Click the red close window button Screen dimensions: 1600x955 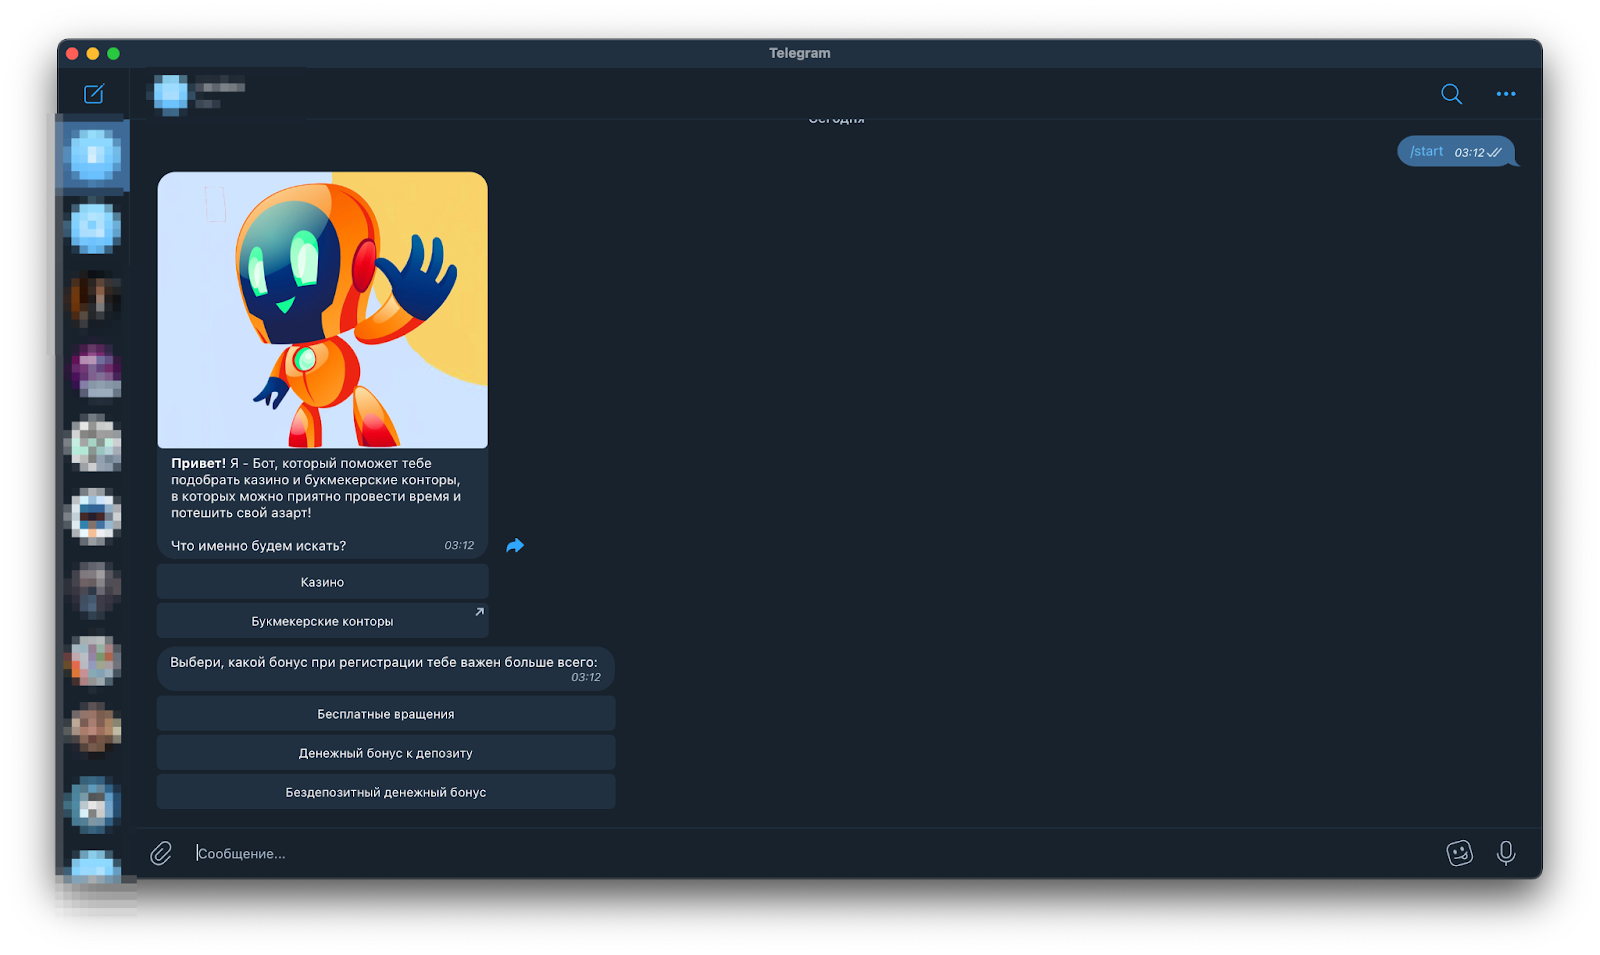(72, 53)
